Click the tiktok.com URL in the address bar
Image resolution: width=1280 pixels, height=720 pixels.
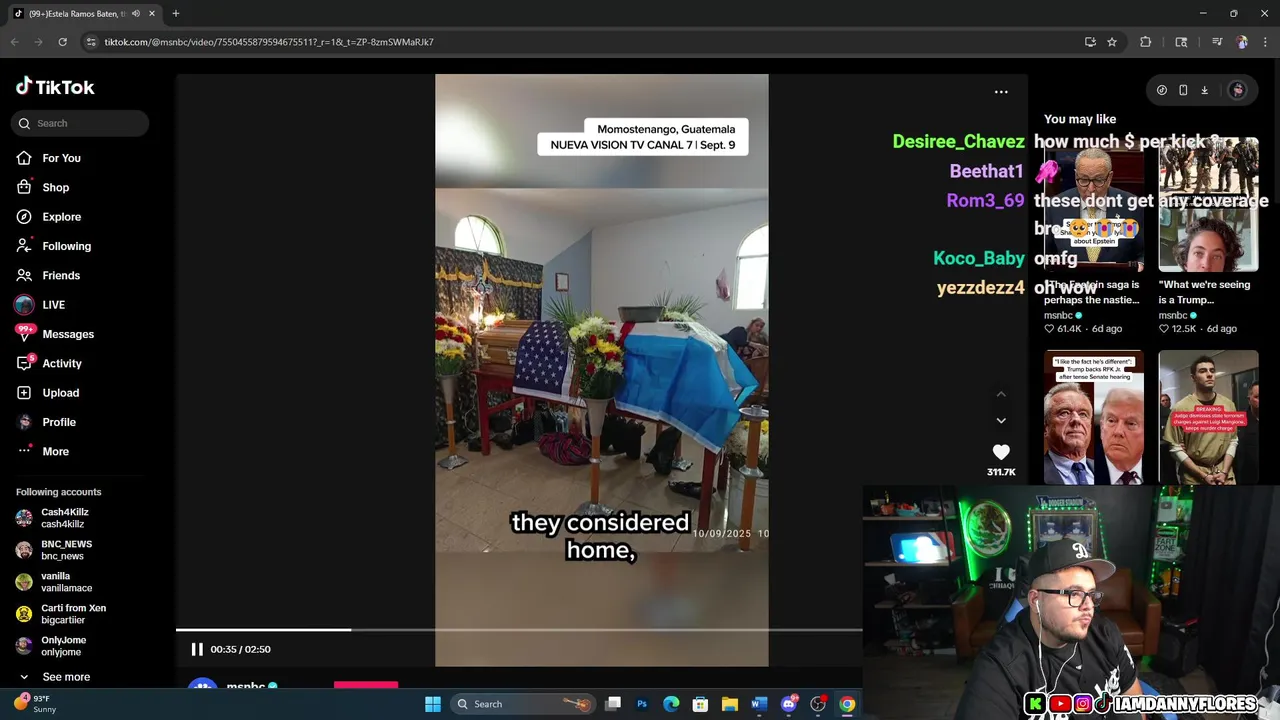click(269, 42)
